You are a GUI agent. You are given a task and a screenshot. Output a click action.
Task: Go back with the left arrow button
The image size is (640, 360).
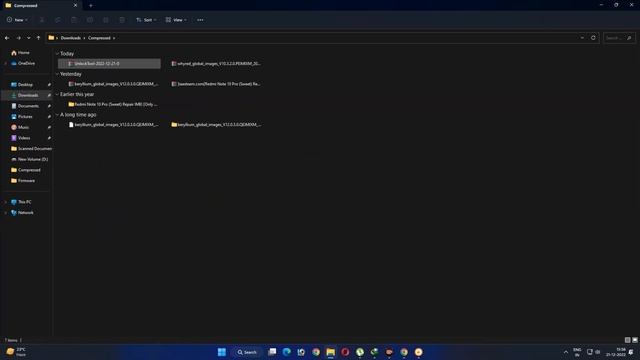(7, 38)
